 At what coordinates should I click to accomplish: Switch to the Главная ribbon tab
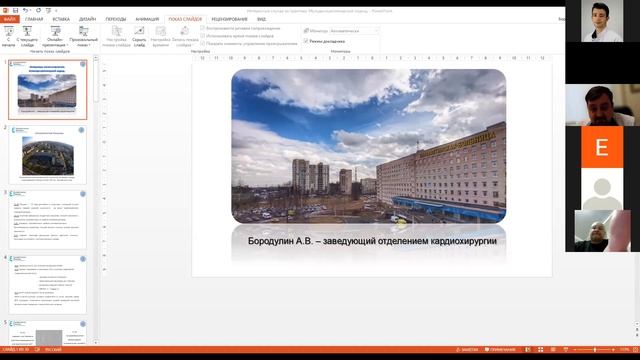coord(34,19)
